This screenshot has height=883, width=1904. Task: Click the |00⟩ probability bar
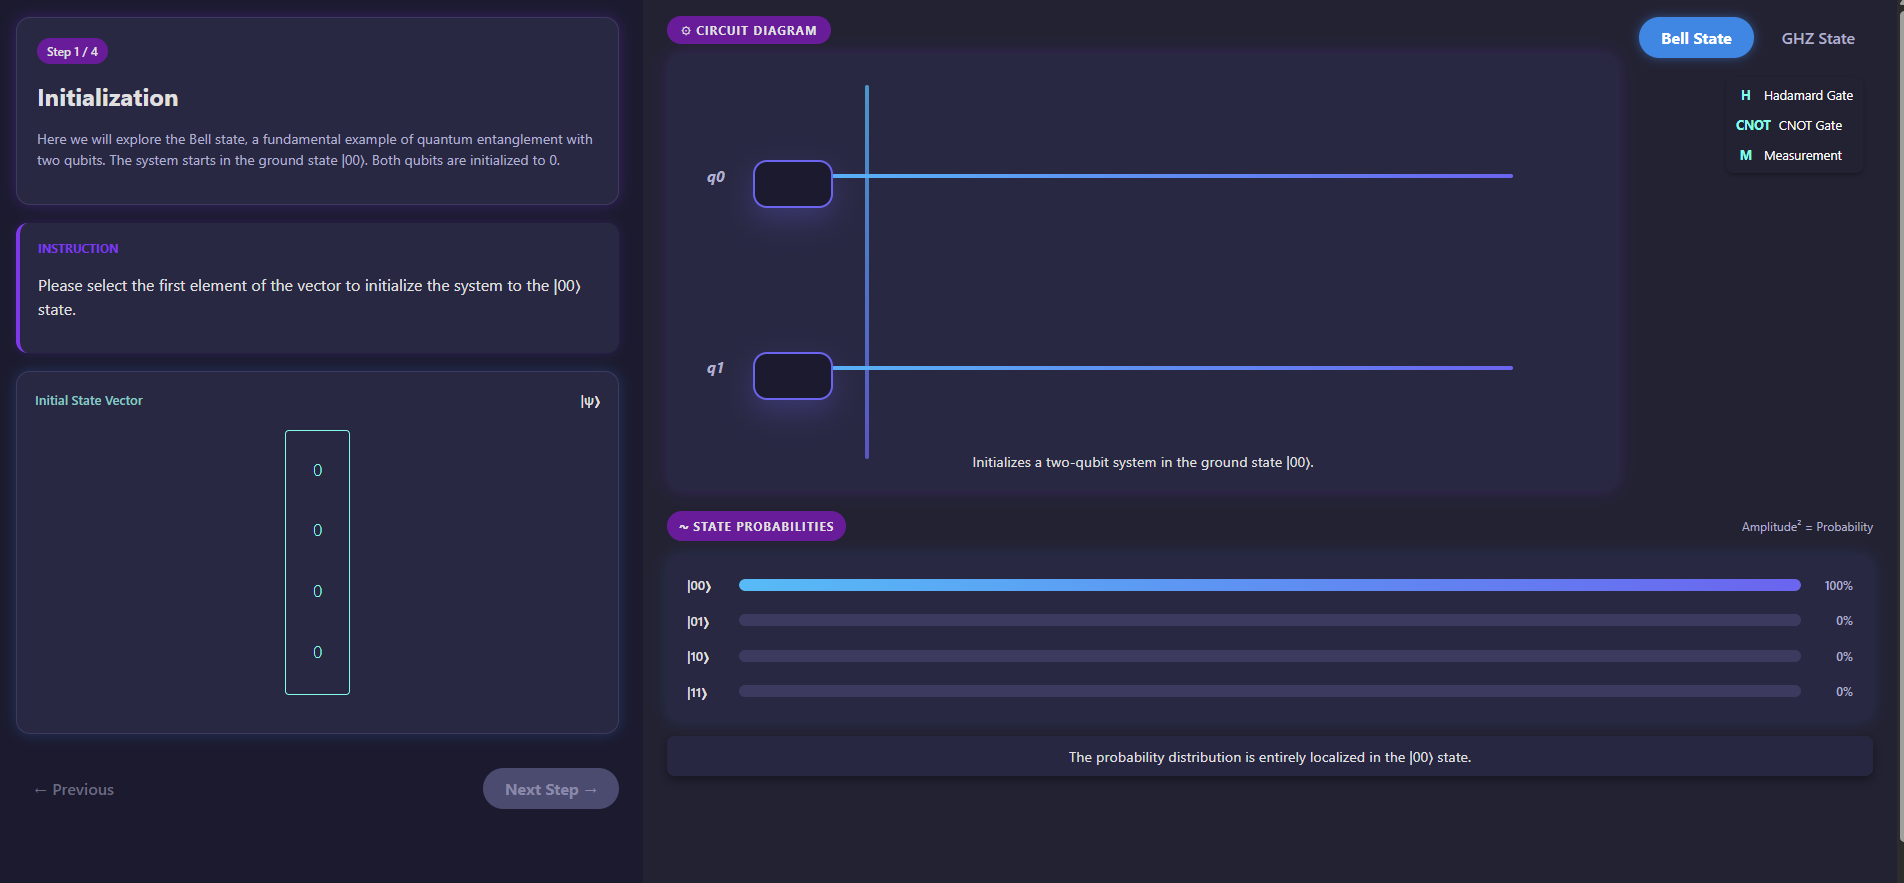(x=1269, y=585)
